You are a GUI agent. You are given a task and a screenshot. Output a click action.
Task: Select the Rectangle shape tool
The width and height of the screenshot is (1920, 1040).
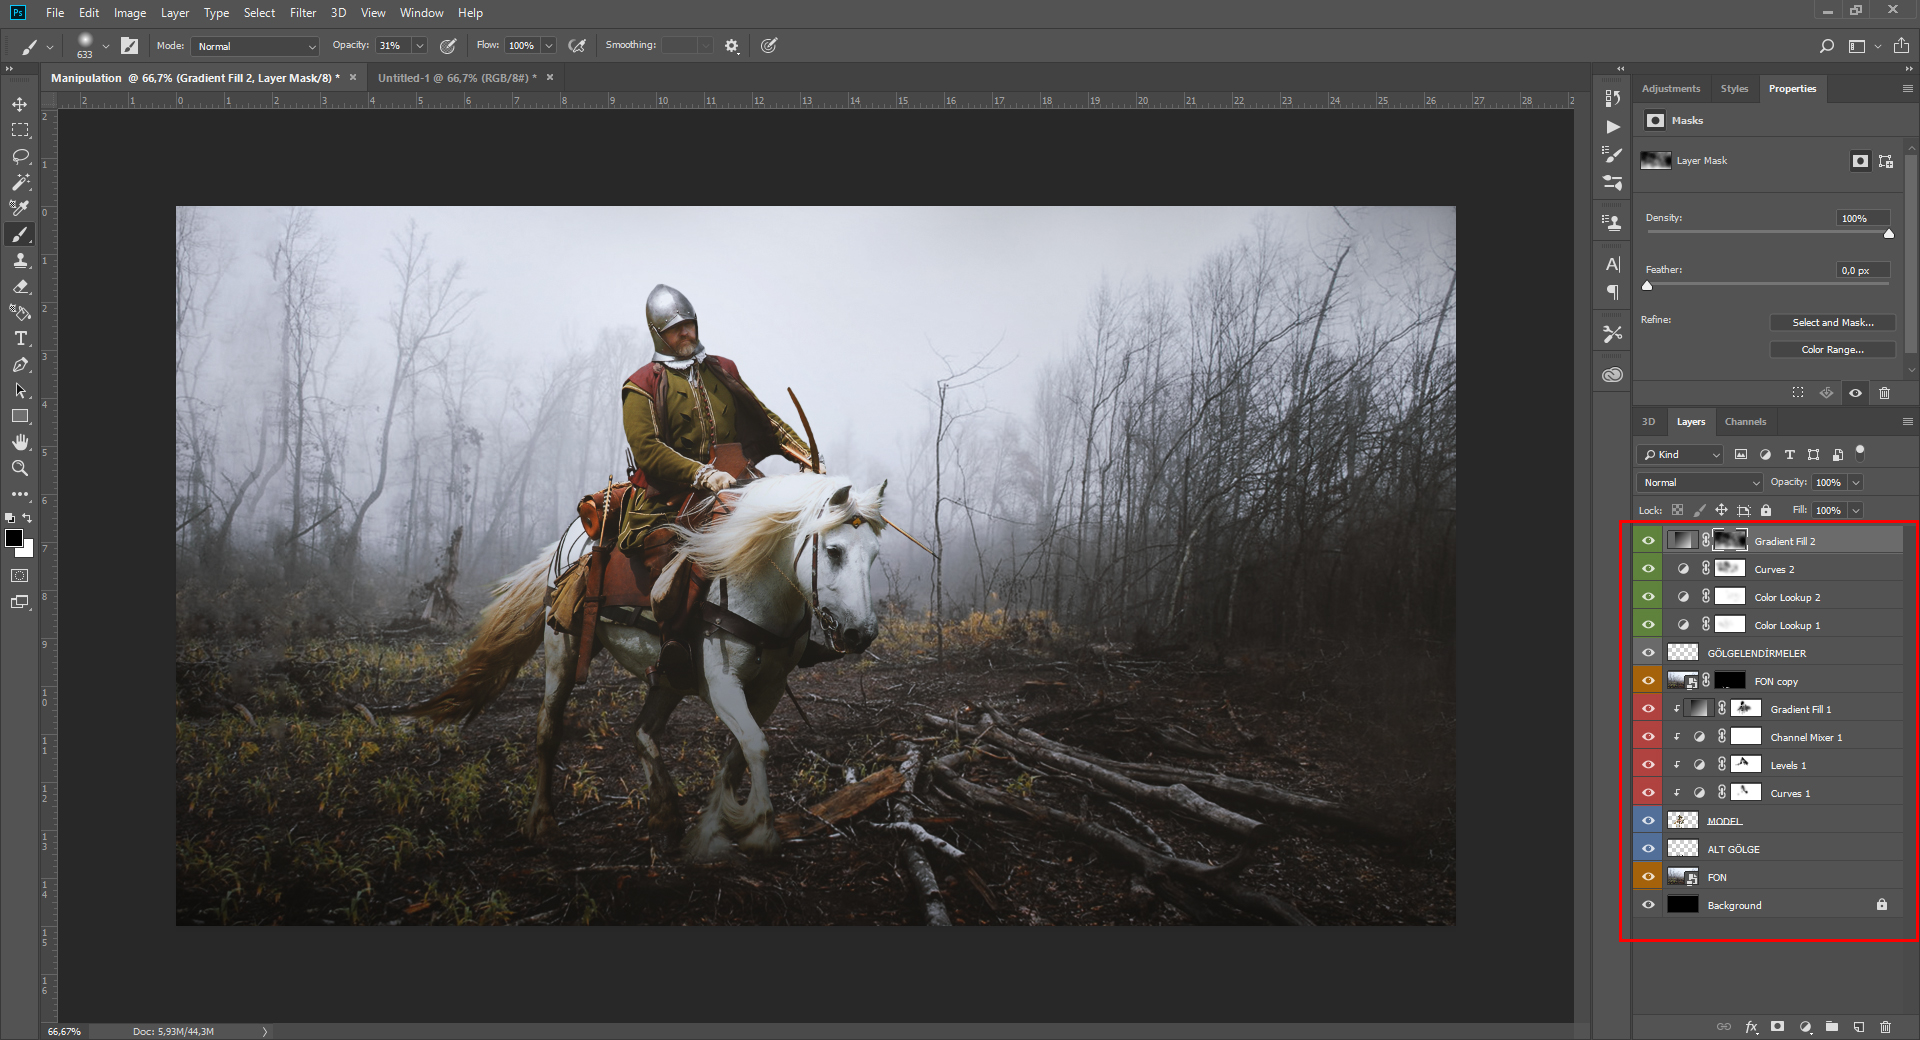coord(20,416)
